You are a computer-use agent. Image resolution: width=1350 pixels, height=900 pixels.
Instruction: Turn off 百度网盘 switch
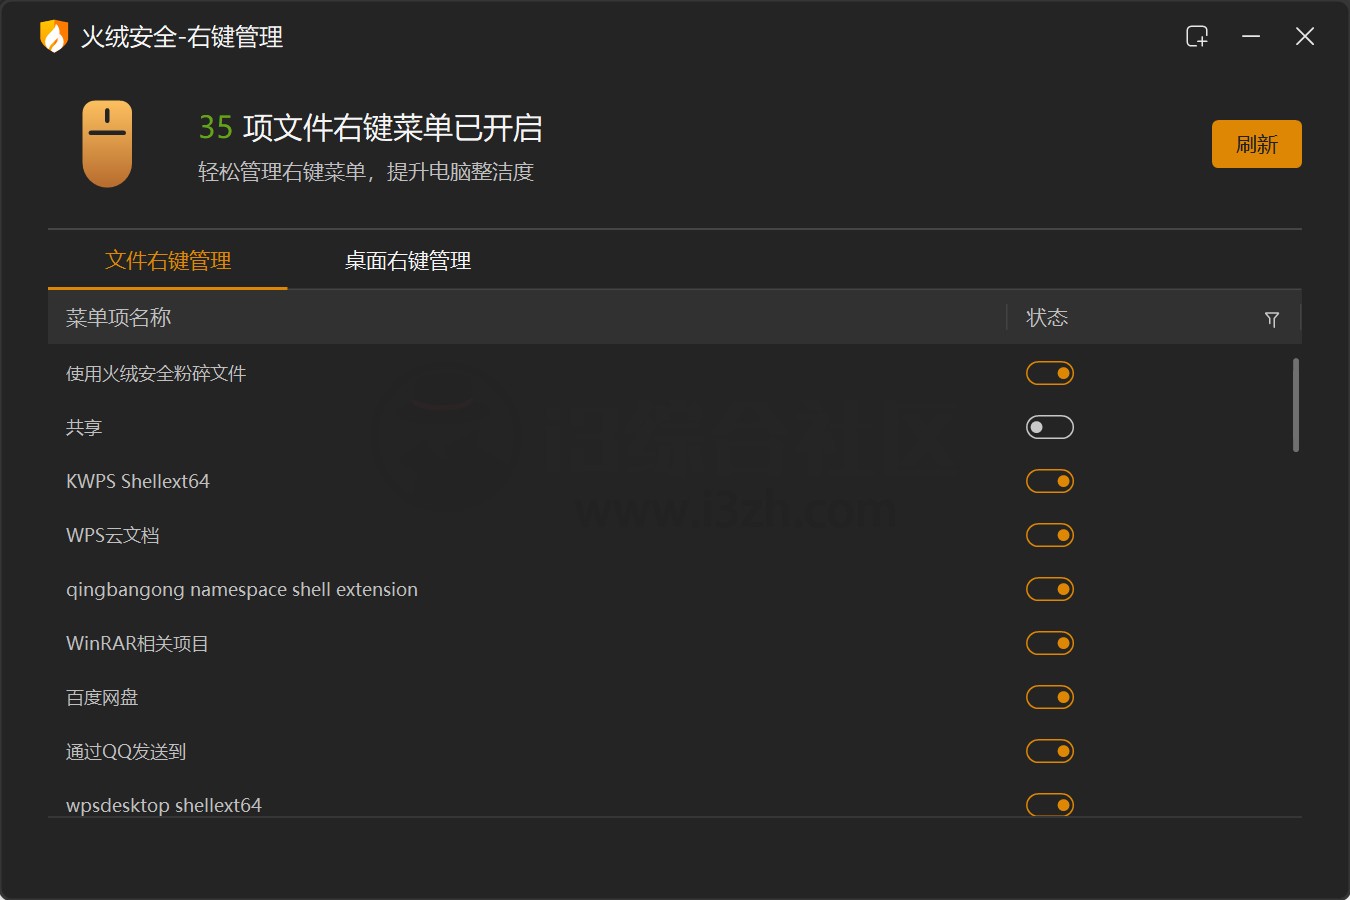tap(1050, 697)
